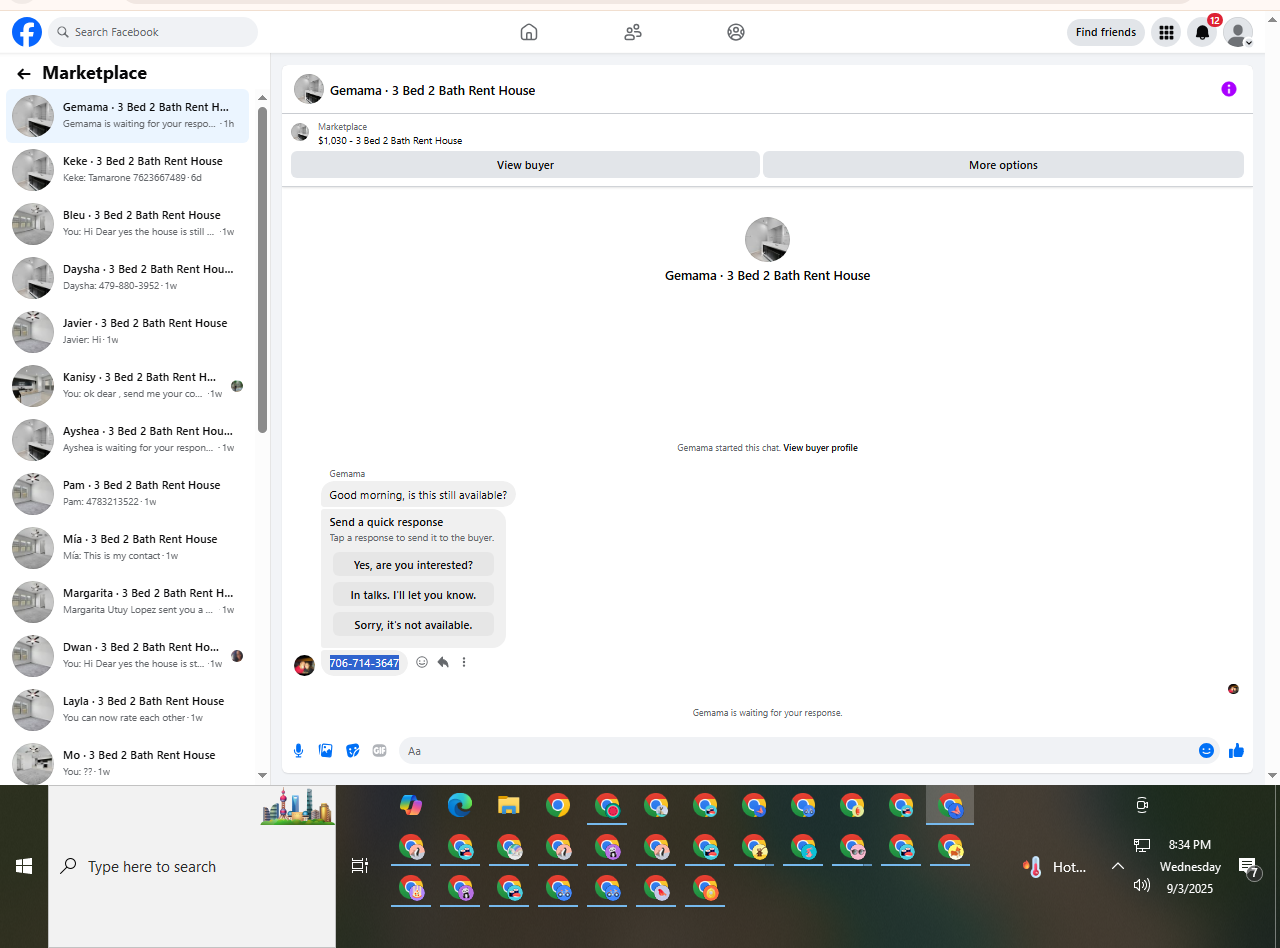
Task: Open the Javier conversation
Action: click(128, 332)
